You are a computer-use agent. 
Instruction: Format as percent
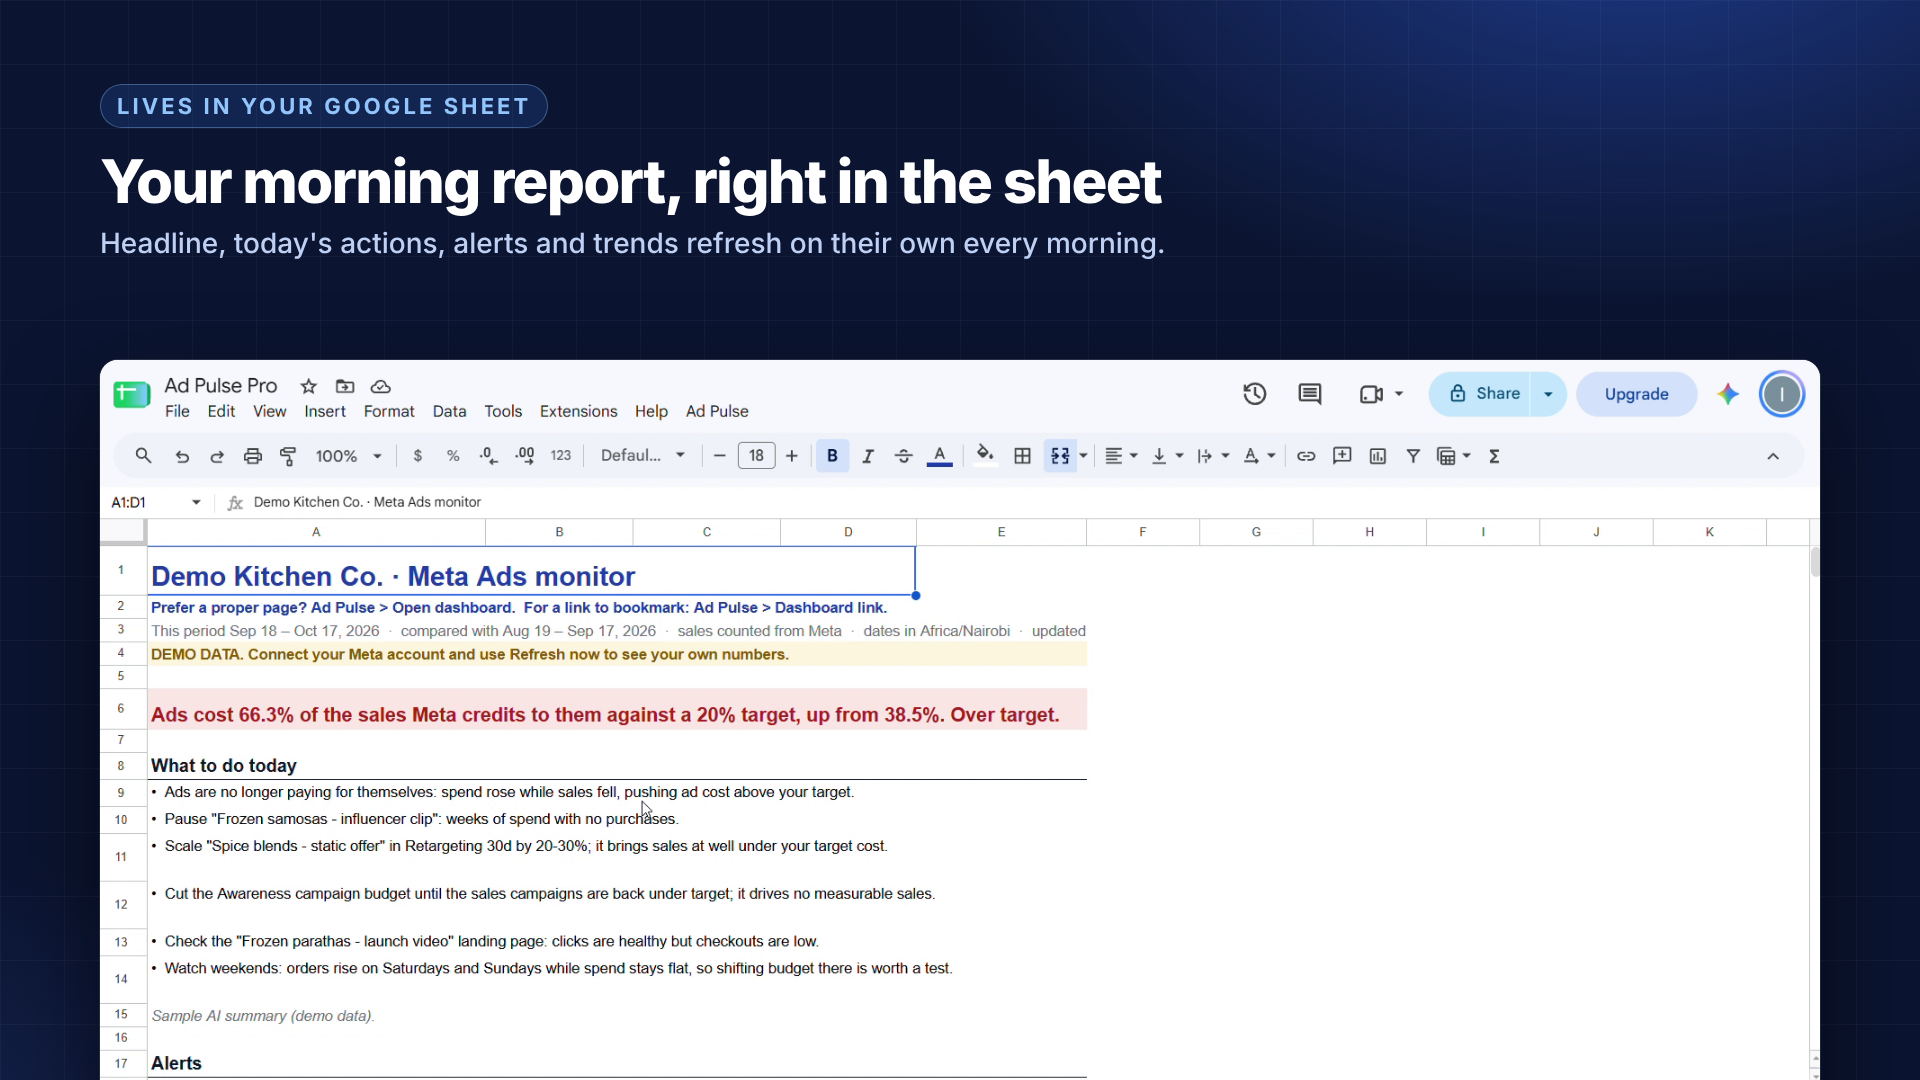pyautogui.click(x=453, y=456)
